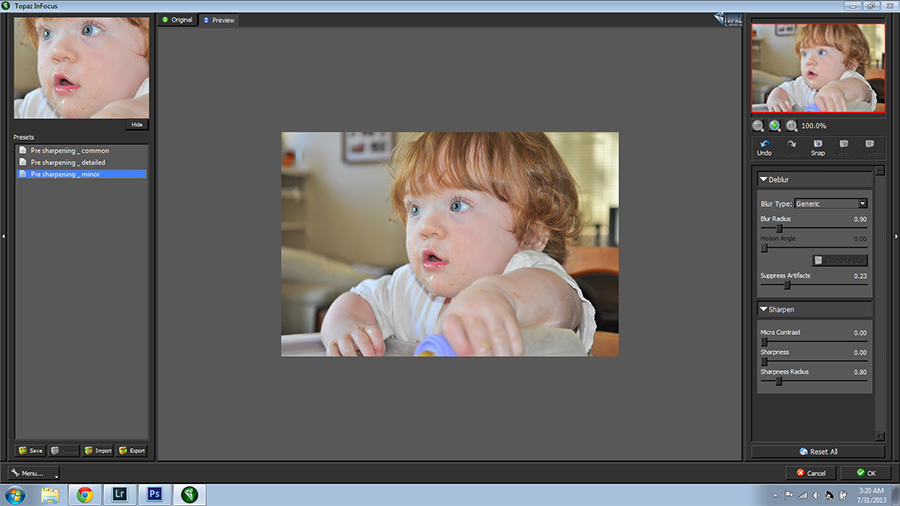Open the Menu... dropdown button
900x506 pixels.
33,473
